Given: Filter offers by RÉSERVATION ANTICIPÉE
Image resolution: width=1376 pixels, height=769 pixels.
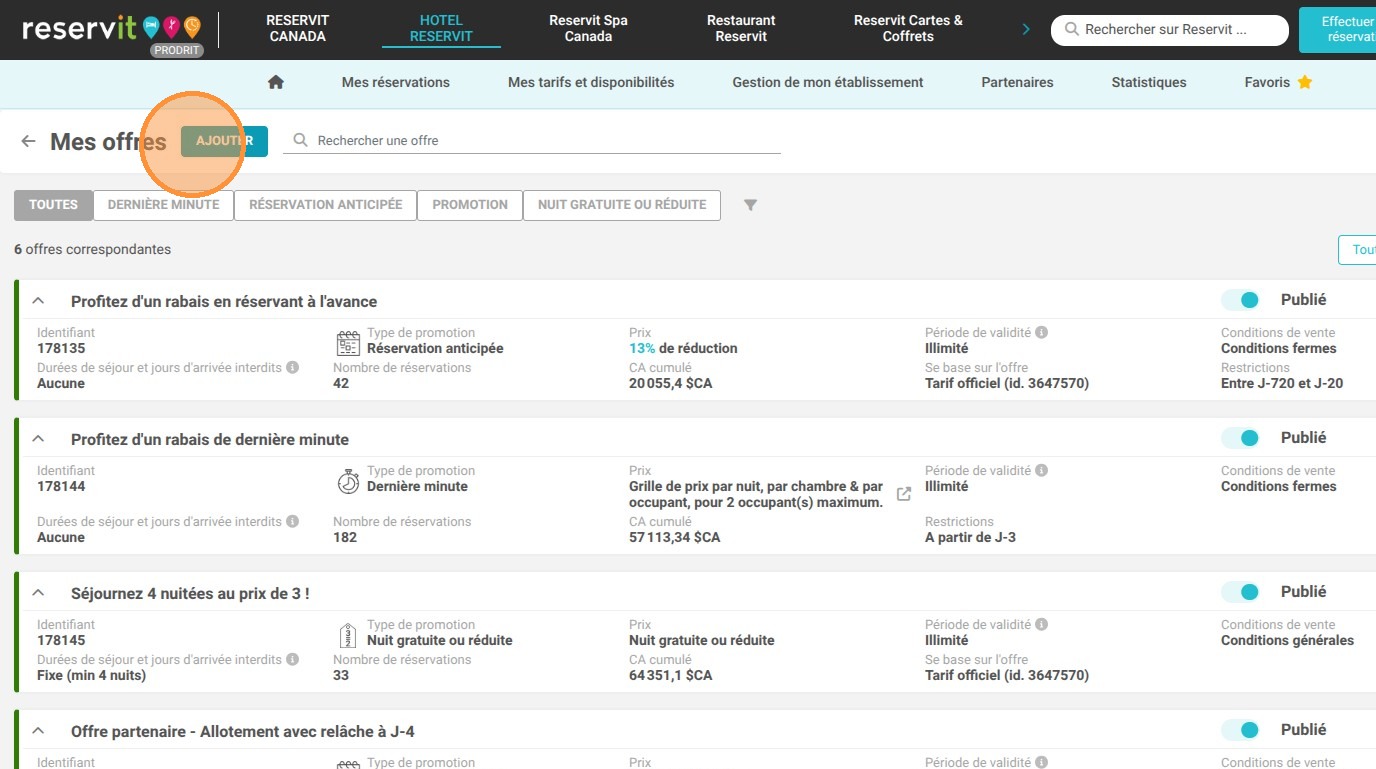Looking at the screenshot, I should click(x=325, y=205).
